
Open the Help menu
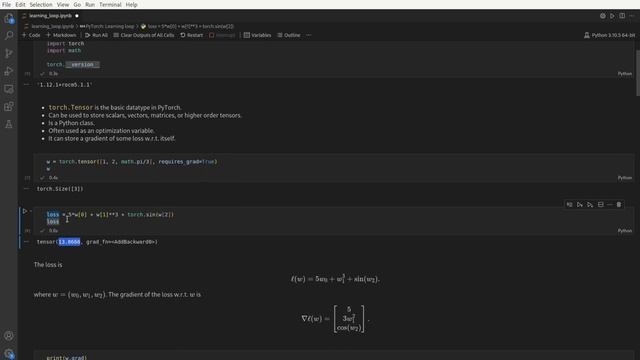pos(131,4)
